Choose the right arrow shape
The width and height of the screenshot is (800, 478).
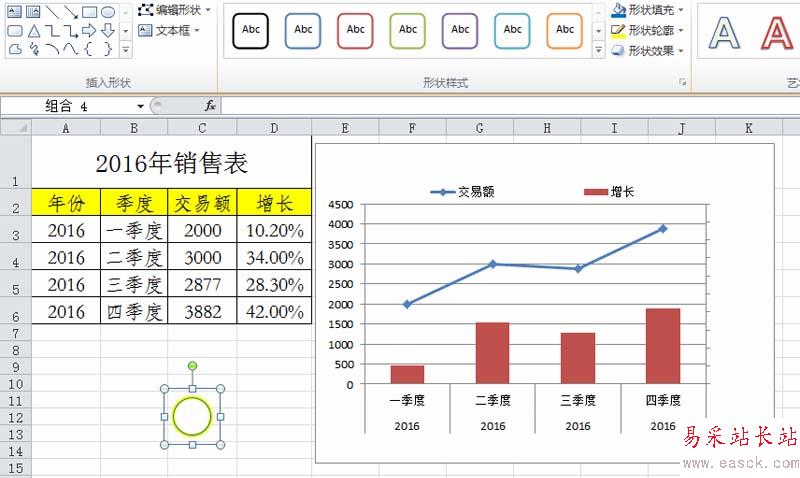point(89,31)
